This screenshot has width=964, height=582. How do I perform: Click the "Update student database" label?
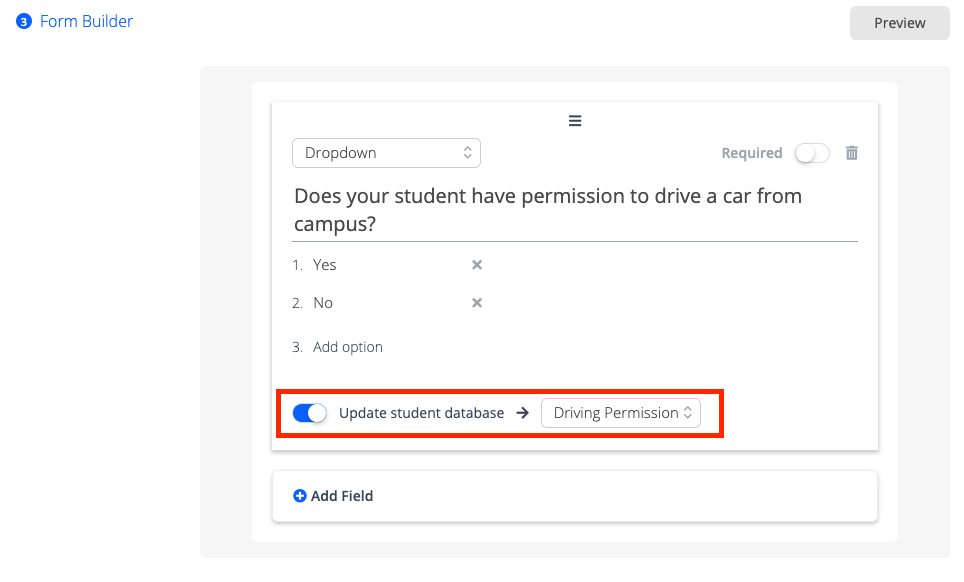point(421,413)
